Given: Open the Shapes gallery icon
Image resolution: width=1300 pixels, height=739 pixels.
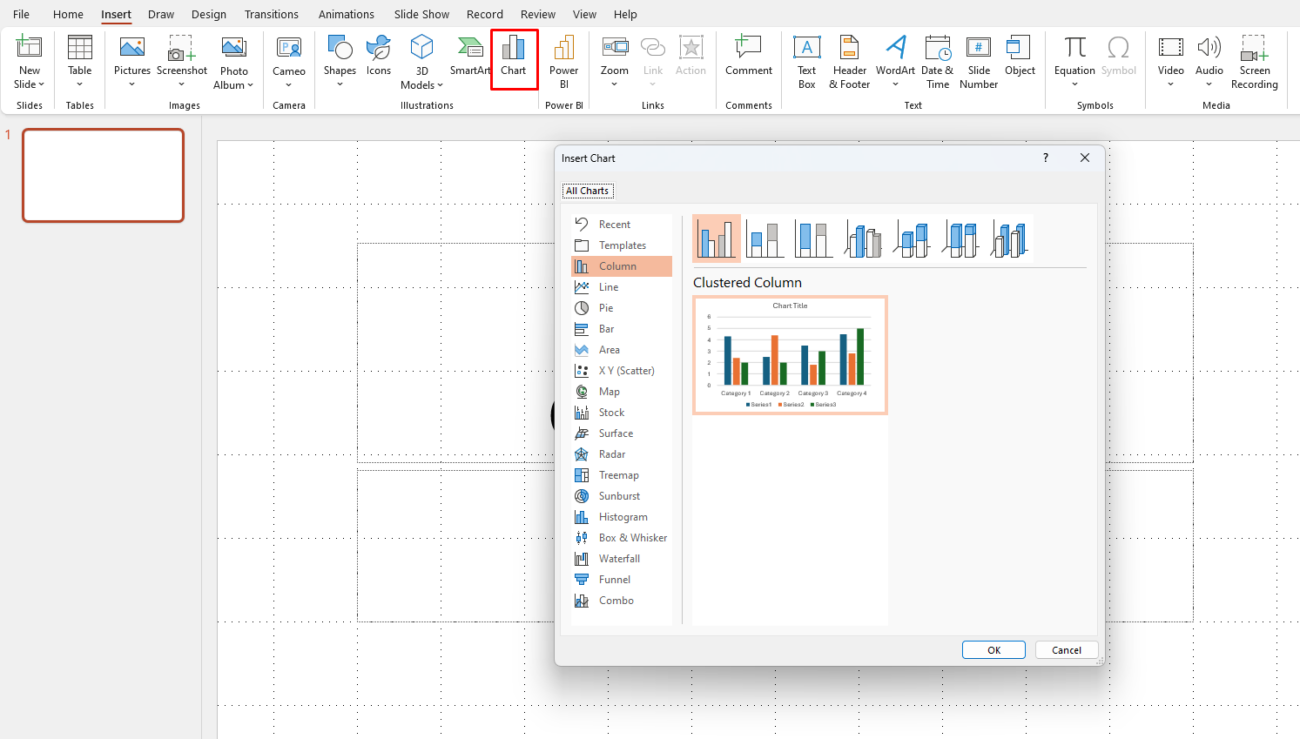Looking at the screenshot, I should point(340,47).
